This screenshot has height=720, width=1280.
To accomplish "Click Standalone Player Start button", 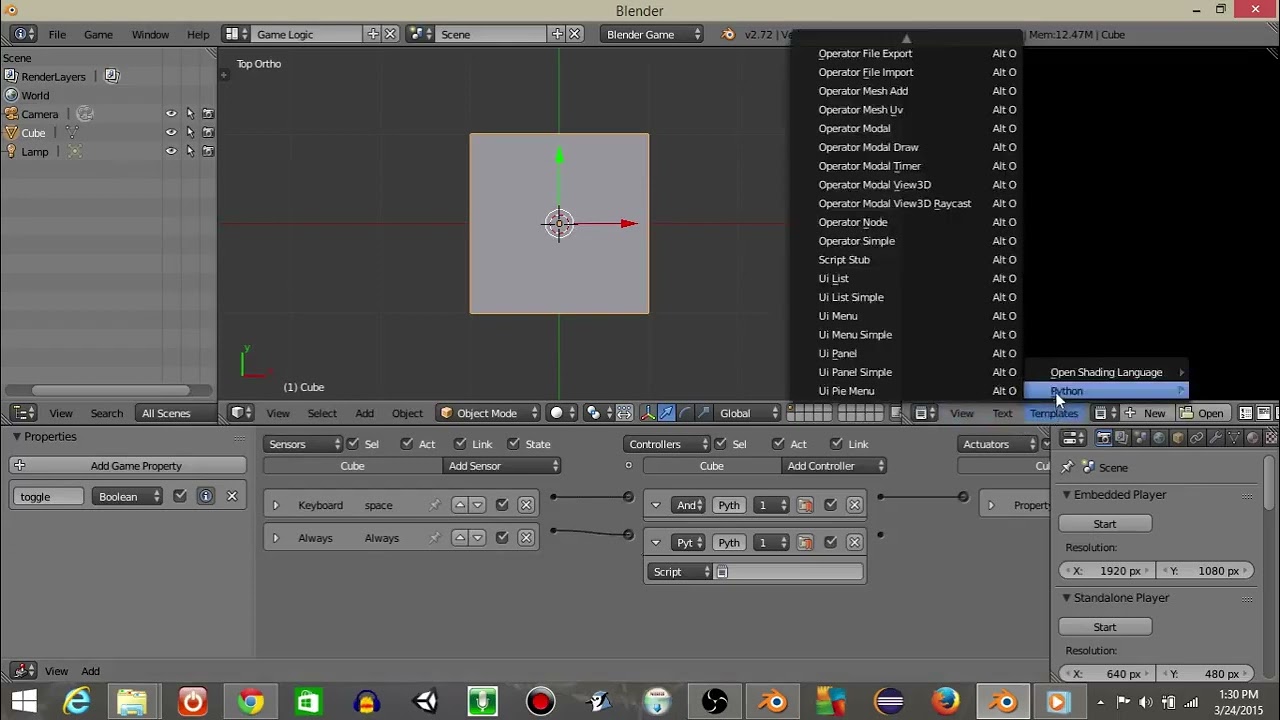I will [1105, 627].
